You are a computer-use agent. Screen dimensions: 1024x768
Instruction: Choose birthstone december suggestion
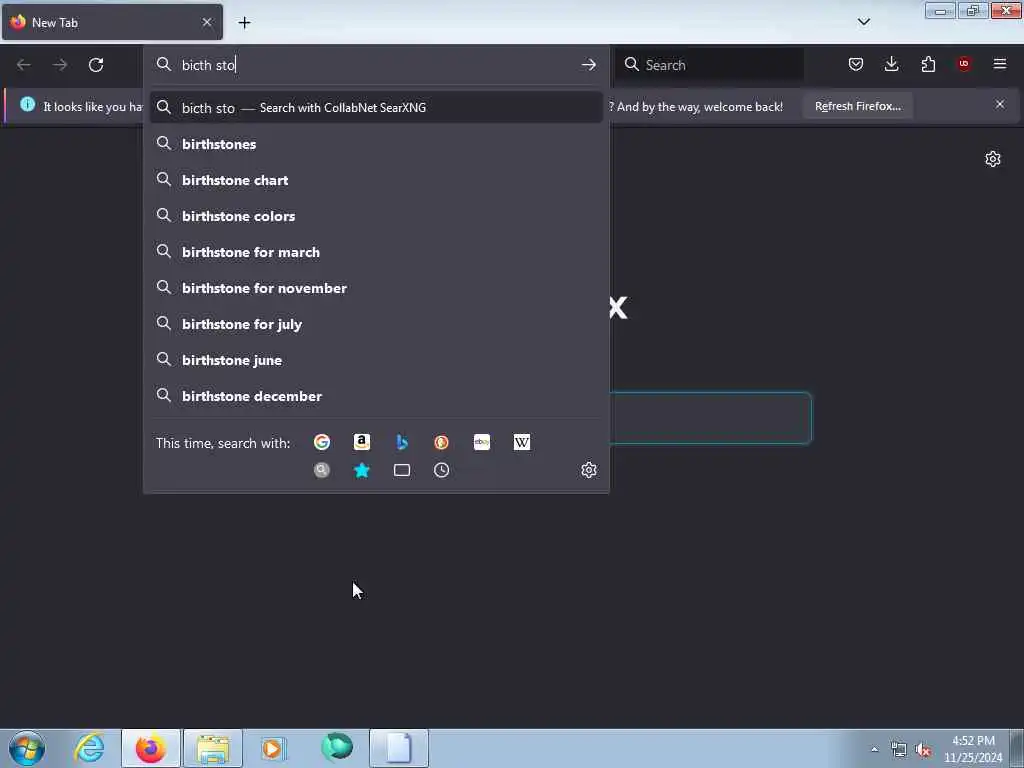pos(376,396)
